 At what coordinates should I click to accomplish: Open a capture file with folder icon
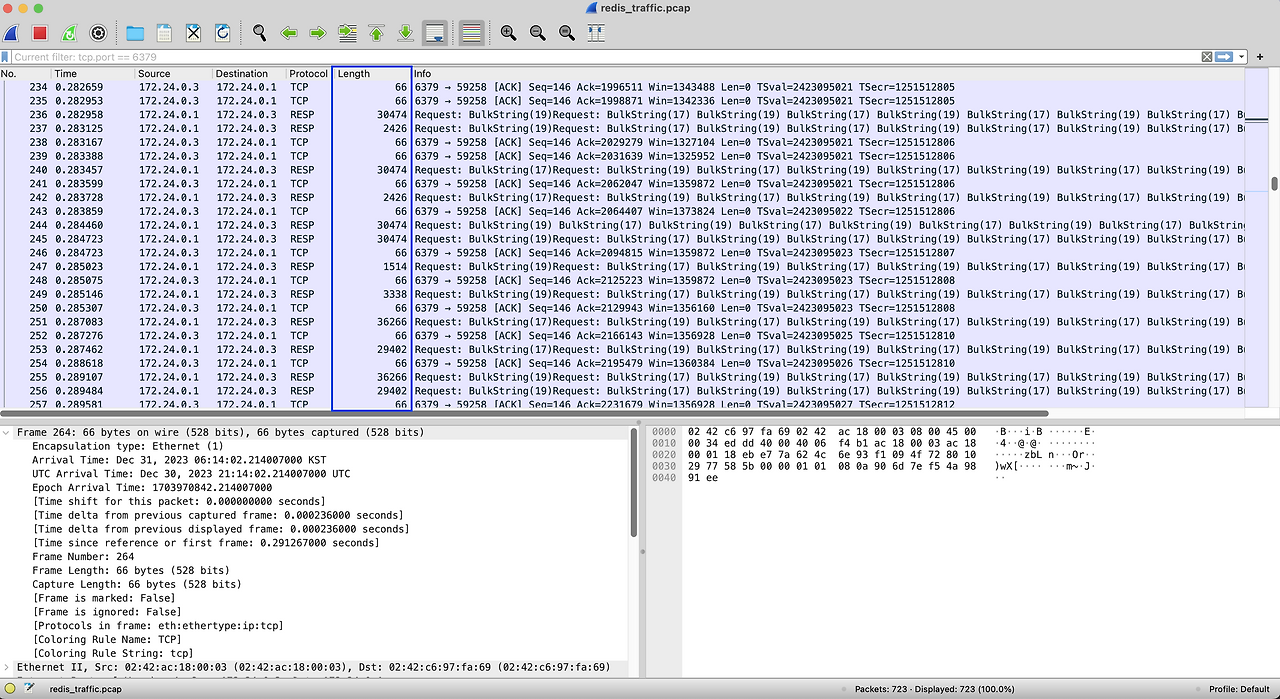click(x=134, y=33)
